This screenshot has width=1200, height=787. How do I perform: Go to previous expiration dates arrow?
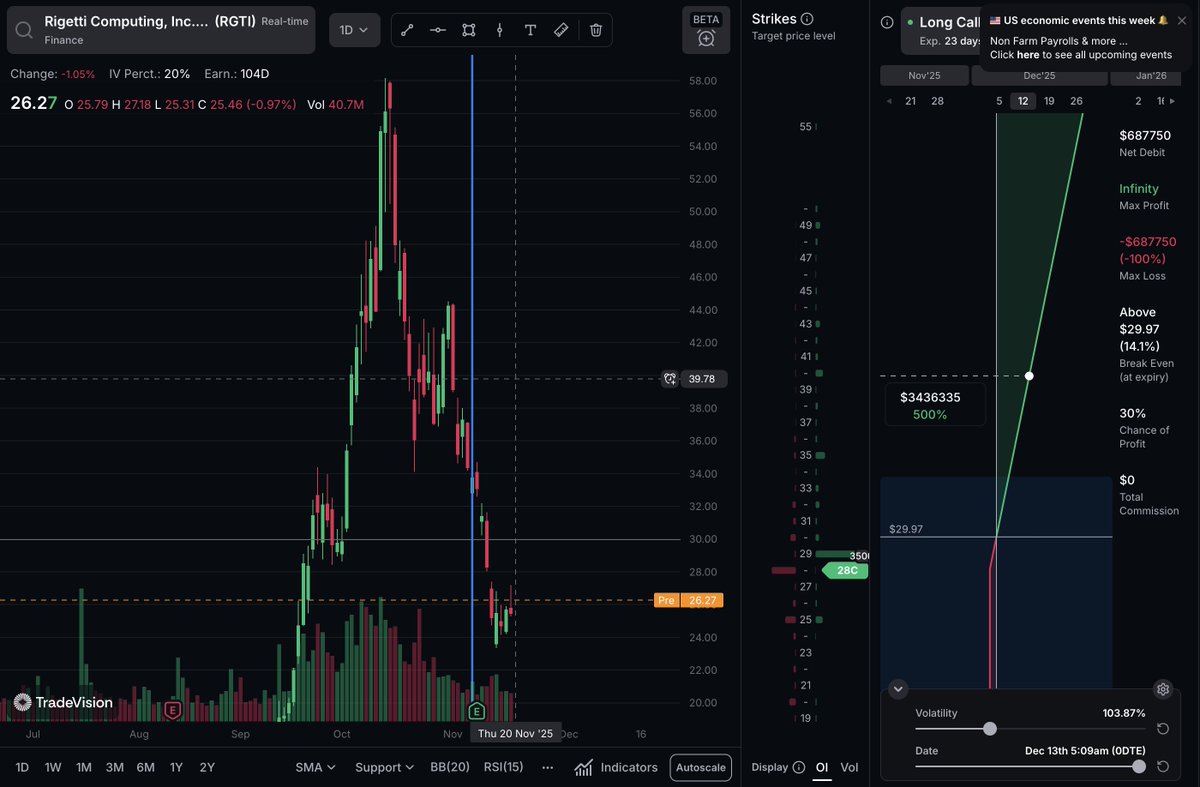pyautogui.click(x=890, y=101)
